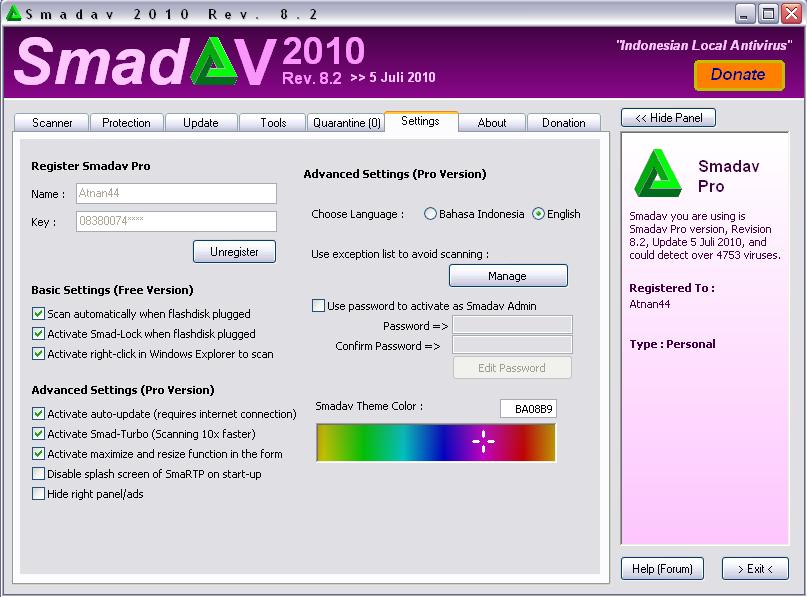Image resolution: width=807 pixels, height=597 pixels.
Task: Click the 'Atnan44' name in right panel
Action: (650, 304)
